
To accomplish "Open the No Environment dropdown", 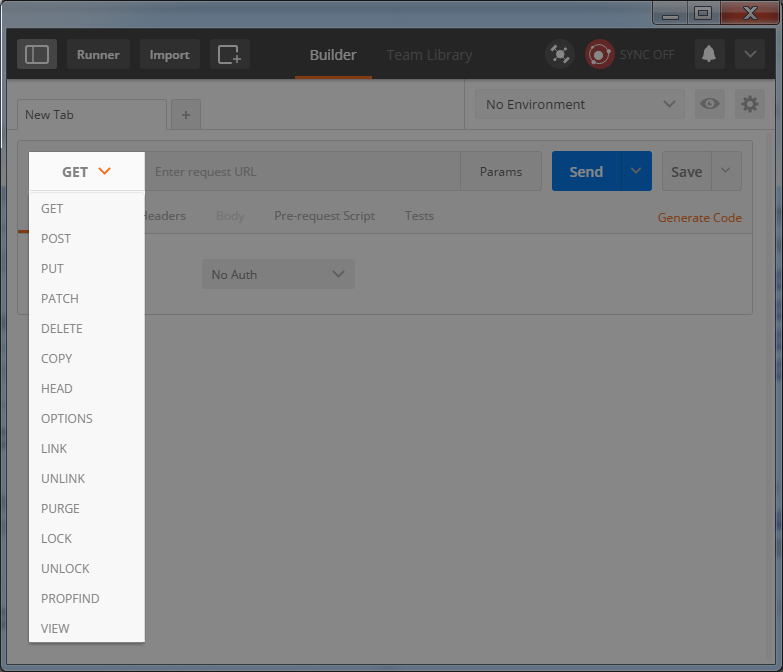I will [579, 104].
